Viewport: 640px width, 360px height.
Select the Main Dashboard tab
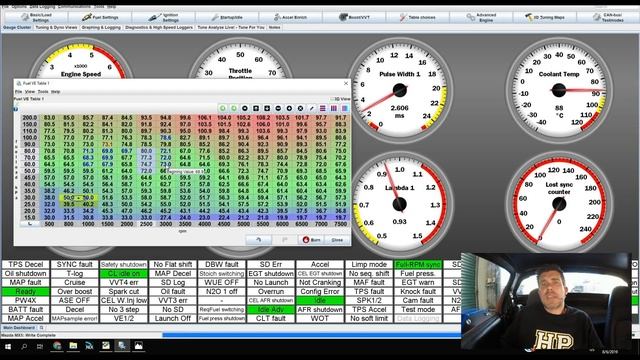(x=19, y=328)
